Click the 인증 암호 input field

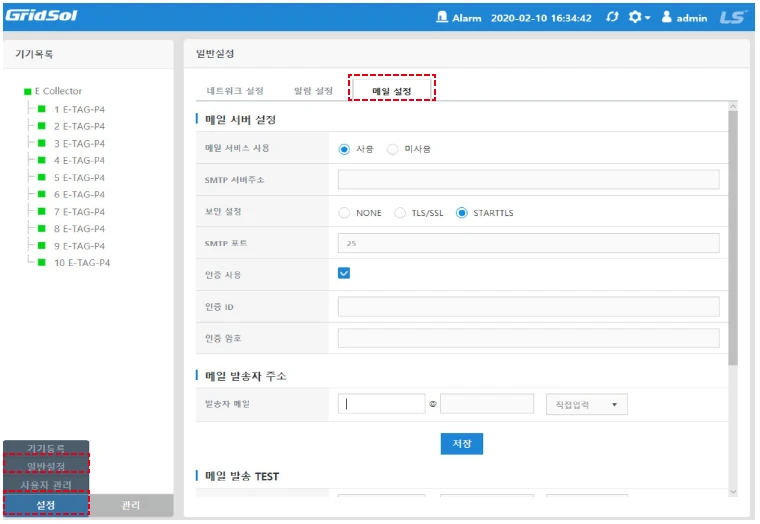coord(528,338)
